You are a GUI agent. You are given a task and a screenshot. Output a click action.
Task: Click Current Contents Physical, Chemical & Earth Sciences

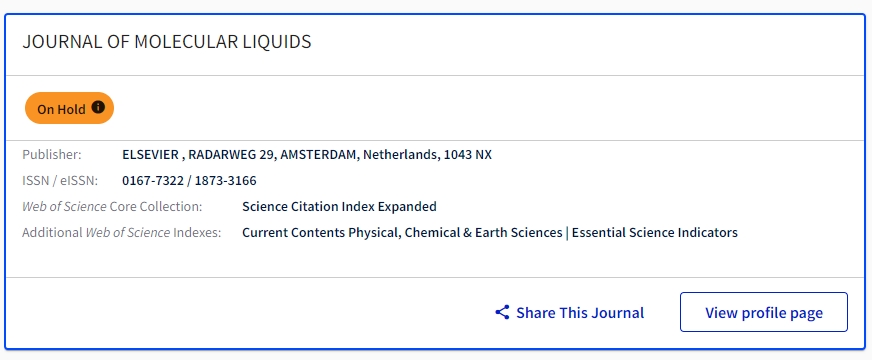click(x=402, y=233)
